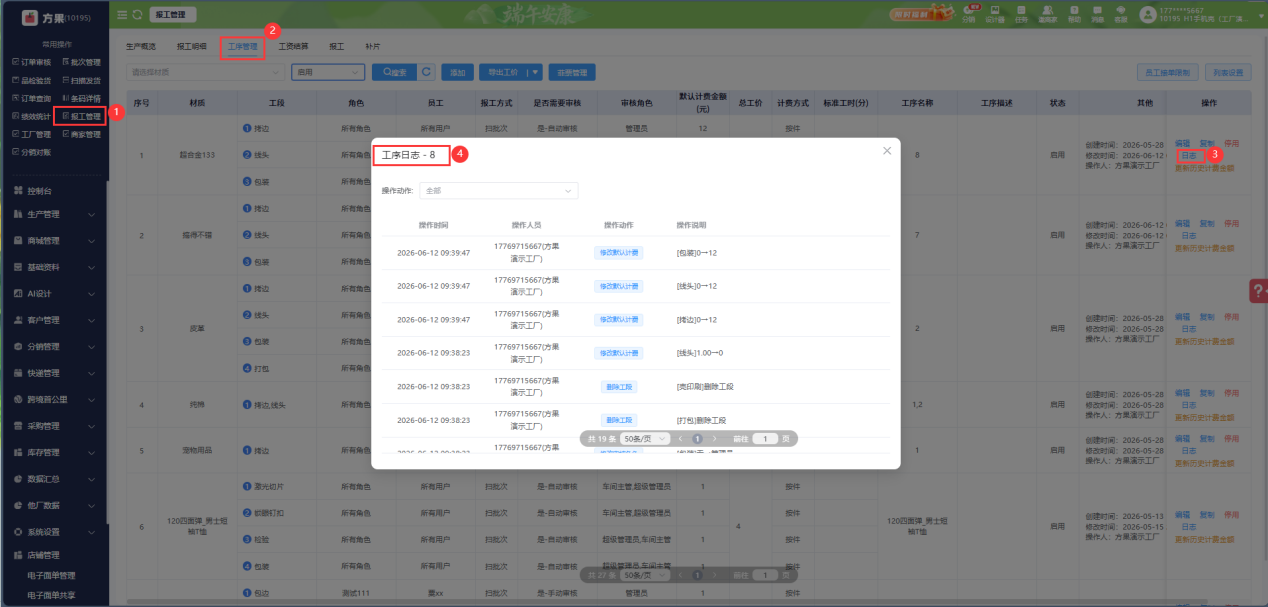1268x607 pixels.
Task: Expand 库存管理 in the sidebar
Action: click(54, 452)
